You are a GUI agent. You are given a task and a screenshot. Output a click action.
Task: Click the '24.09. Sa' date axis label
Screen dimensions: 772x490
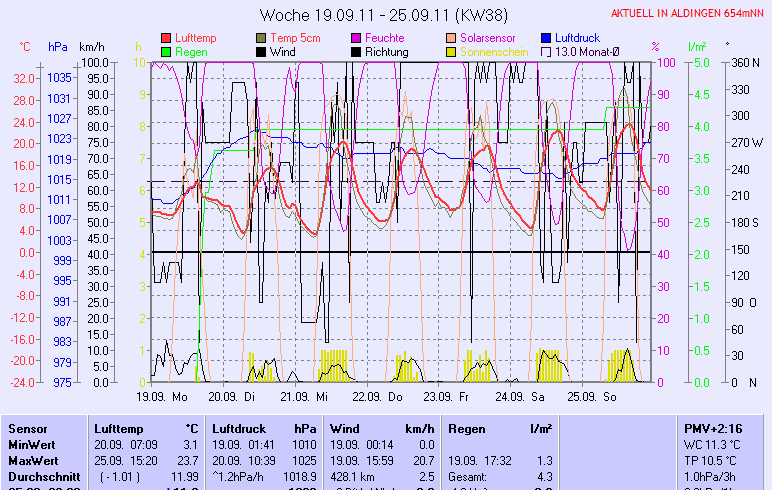pos(526,396)
